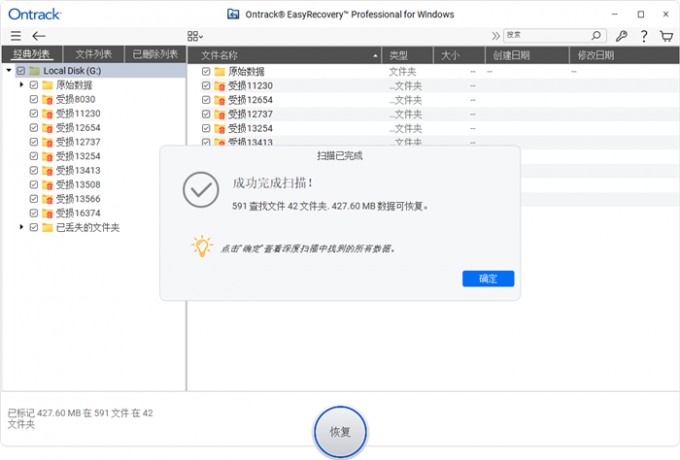Expand the 已丢失的文件夹 tree node
The image size is (680, 460).
point(21,227)
